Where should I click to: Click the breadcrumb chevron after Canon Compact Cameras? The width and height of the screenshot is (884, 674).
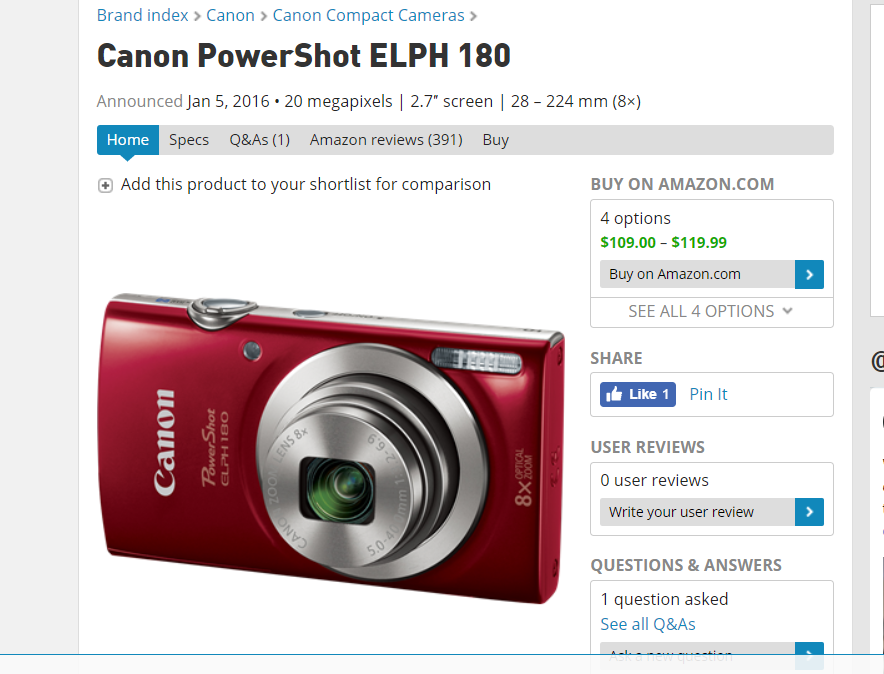click(473, 16)
